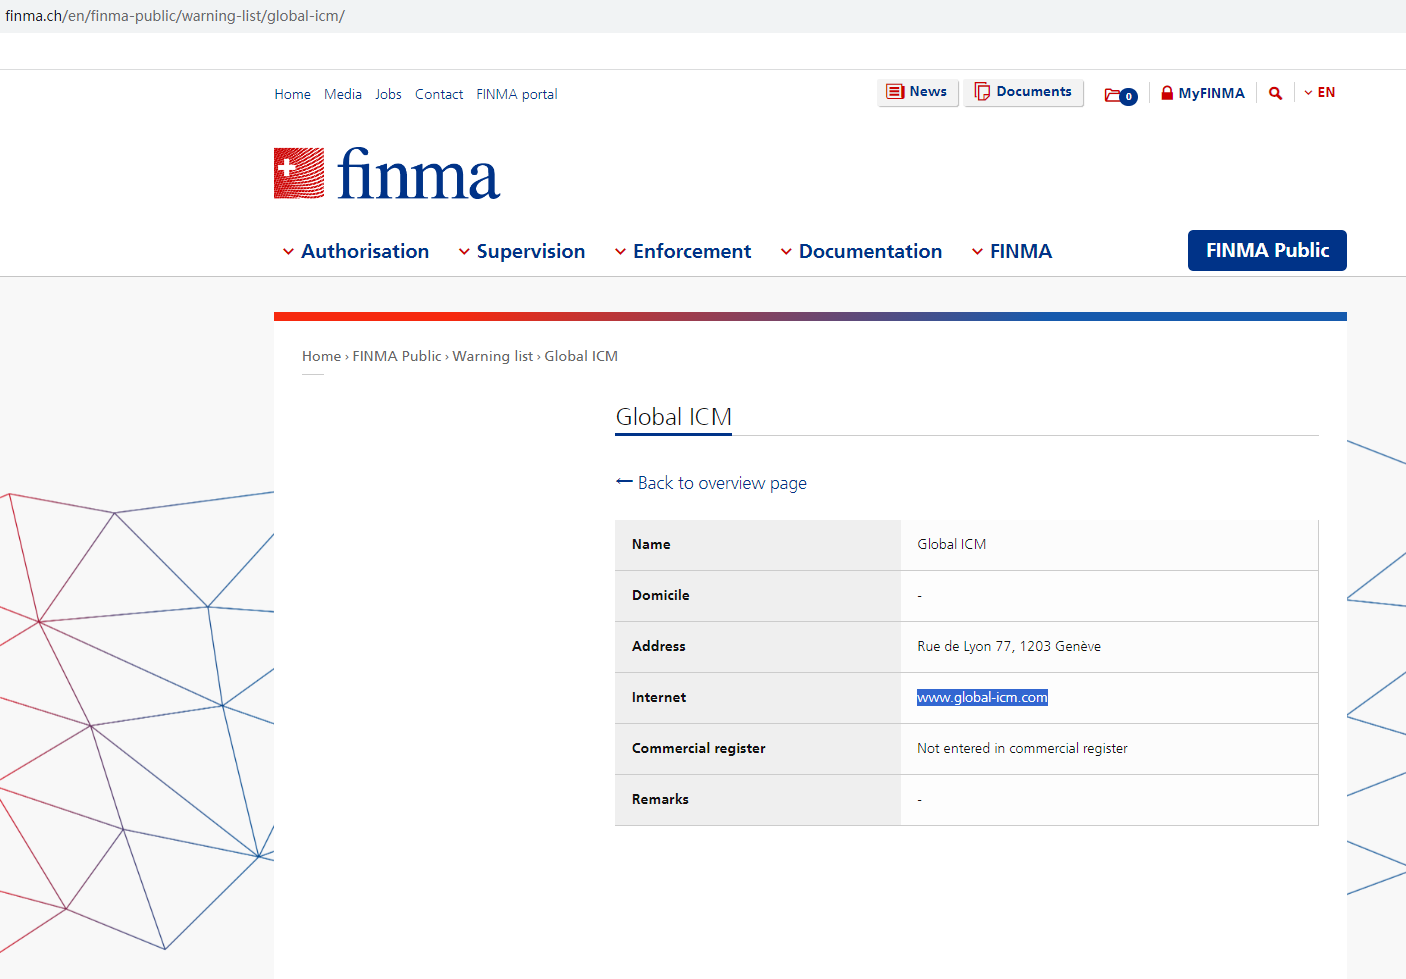The height and width of the screenshot is (979, 1406).
Task: Click the finma logo
Action: coord(387,174)
